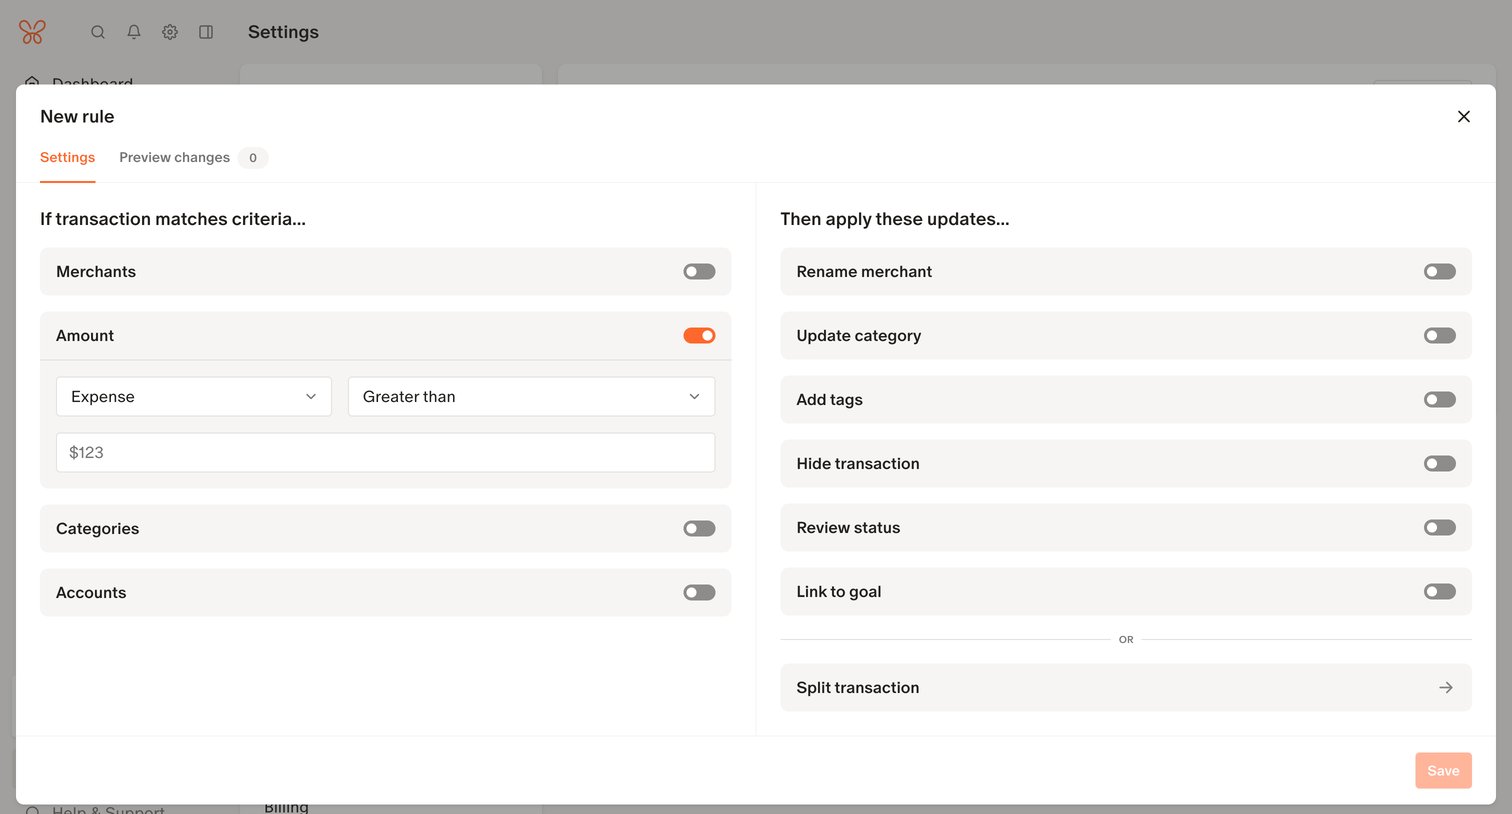Click the "Review status" label
The height and width of the screenshot is (814, 1512).
click(848, 528)
